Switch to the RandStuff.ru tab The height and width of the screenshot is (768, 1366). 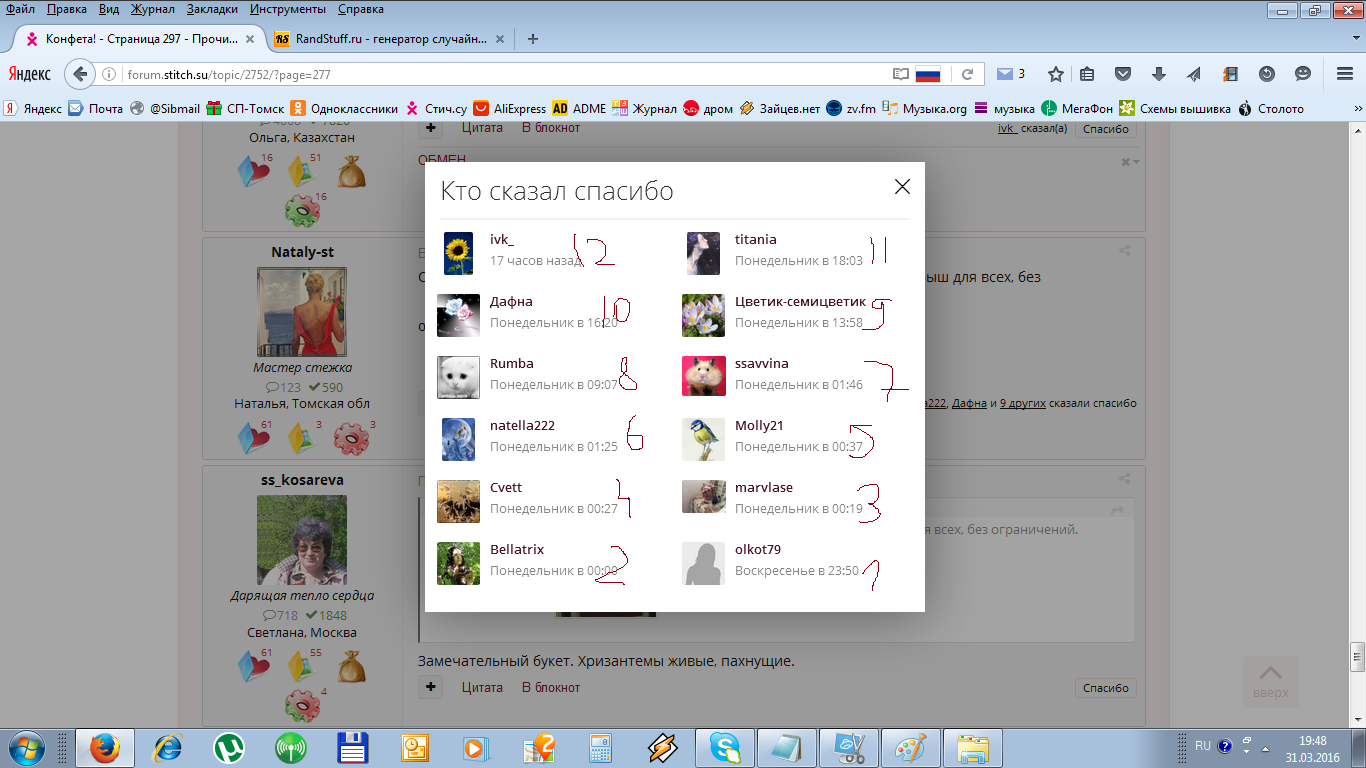point(390,39)
